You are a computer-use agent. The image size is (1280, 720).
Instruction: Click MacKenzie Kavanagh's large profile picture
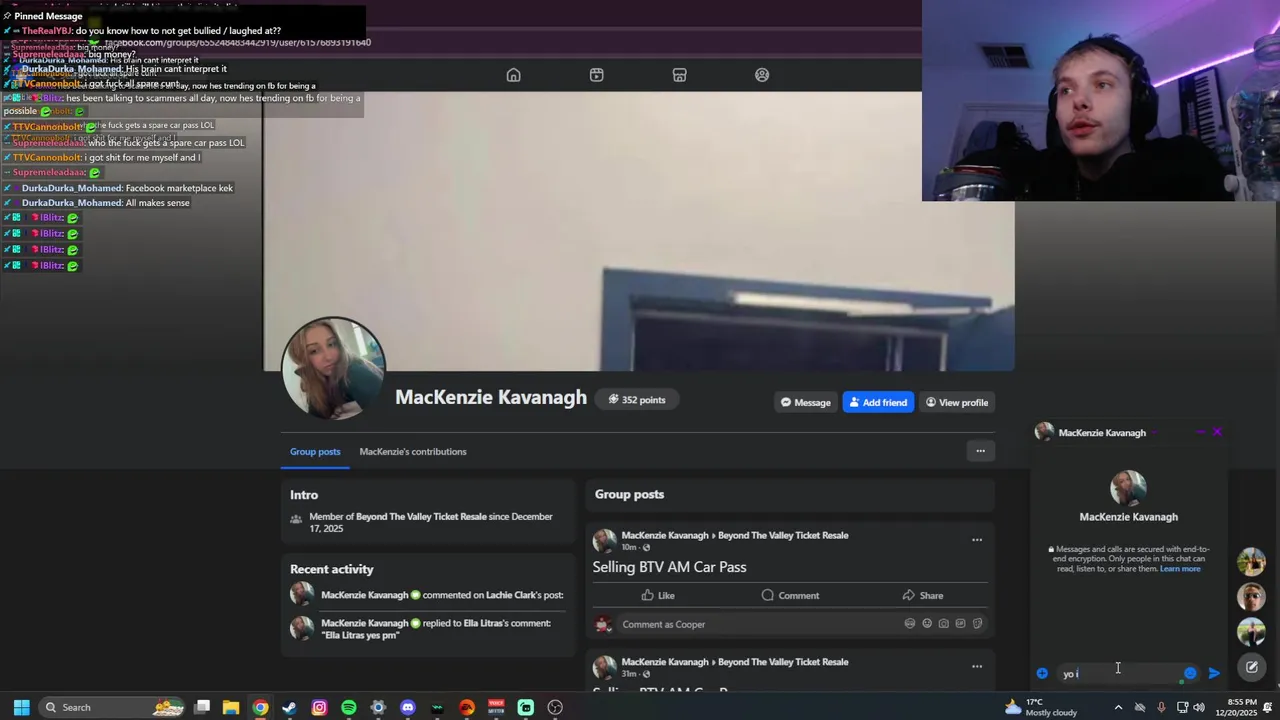click(334, 367)
